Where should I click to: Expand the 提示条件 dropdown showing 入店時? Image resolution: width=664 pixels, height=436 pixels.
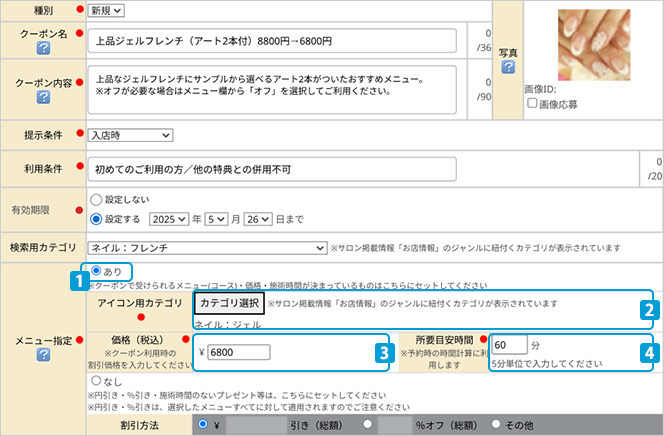[x=130, y=135]
